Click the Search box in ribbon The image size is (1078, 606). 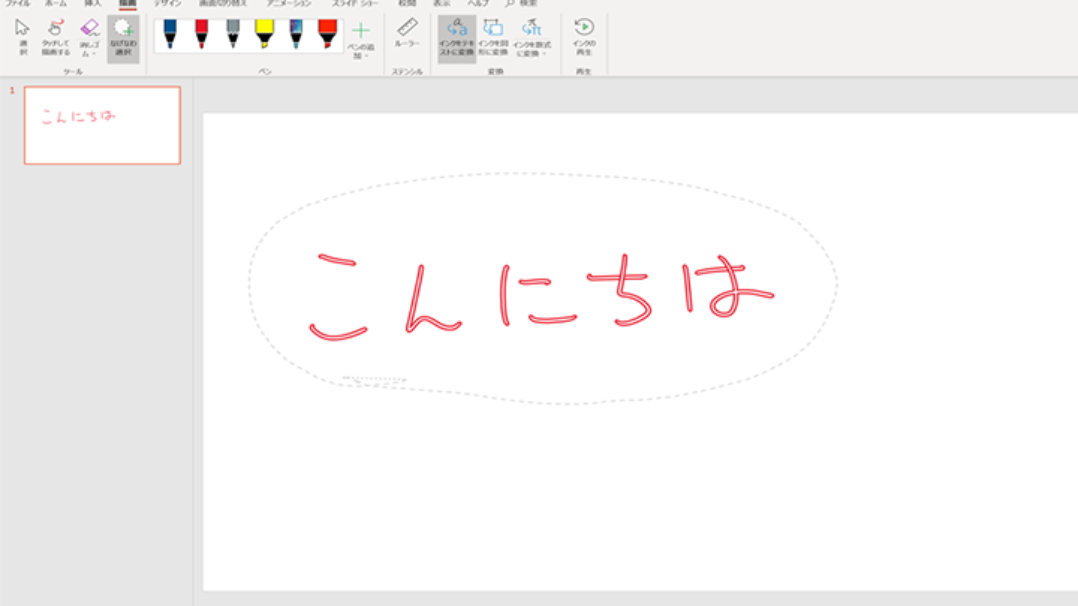[522, 3]
